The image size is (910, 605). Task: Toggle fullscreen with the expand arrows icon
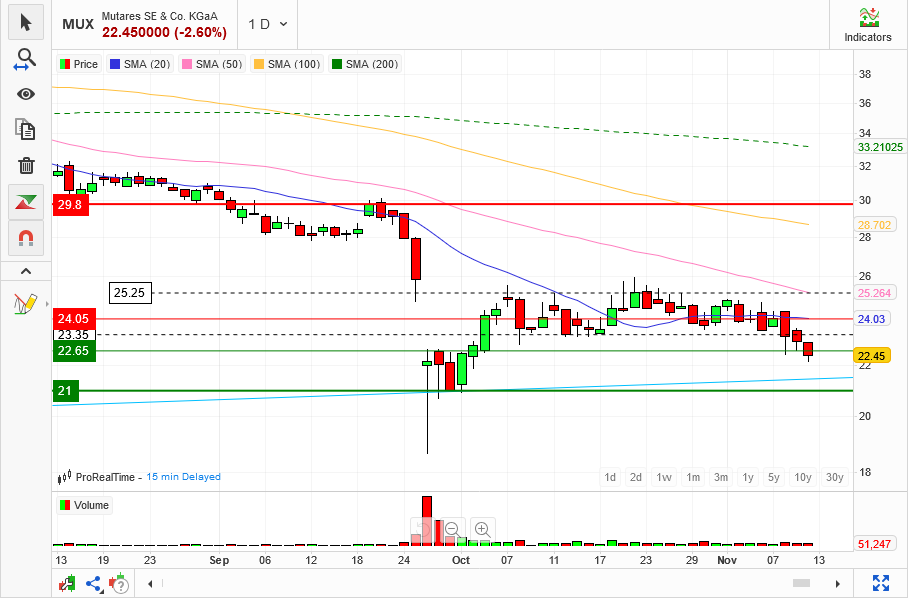tap(881, 583)
